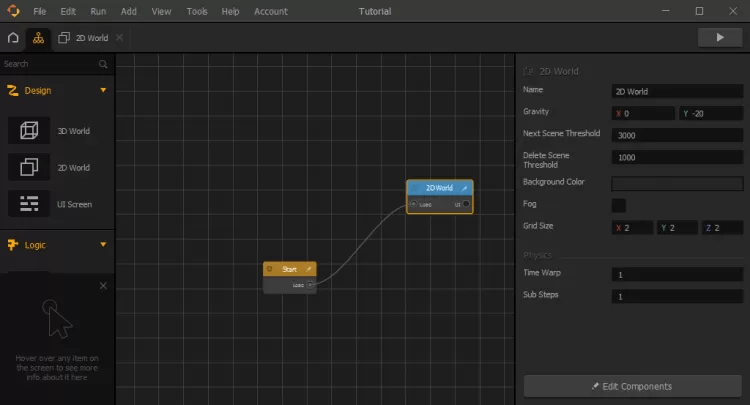The width and height of the screenshot is (750, 405).
Task: Open the node map hierarchy tab
Action: coord(39,37)
